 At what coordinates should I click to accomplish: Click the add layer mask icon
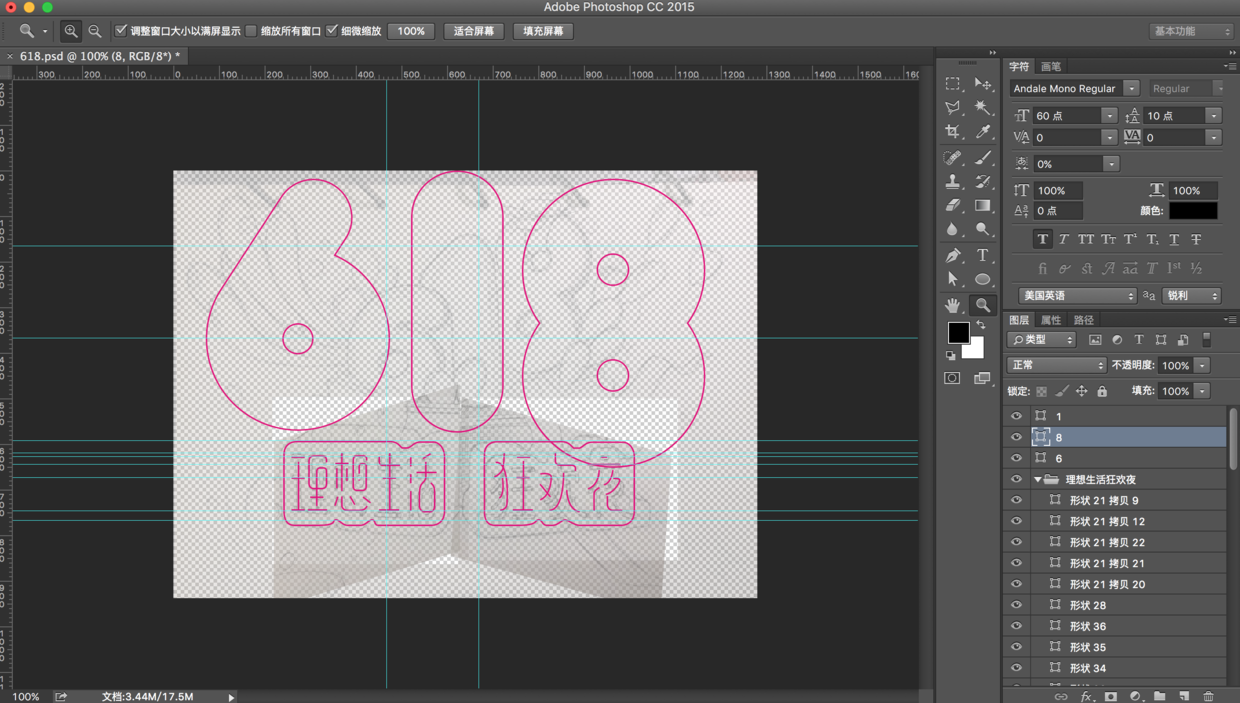[1110, 696]
